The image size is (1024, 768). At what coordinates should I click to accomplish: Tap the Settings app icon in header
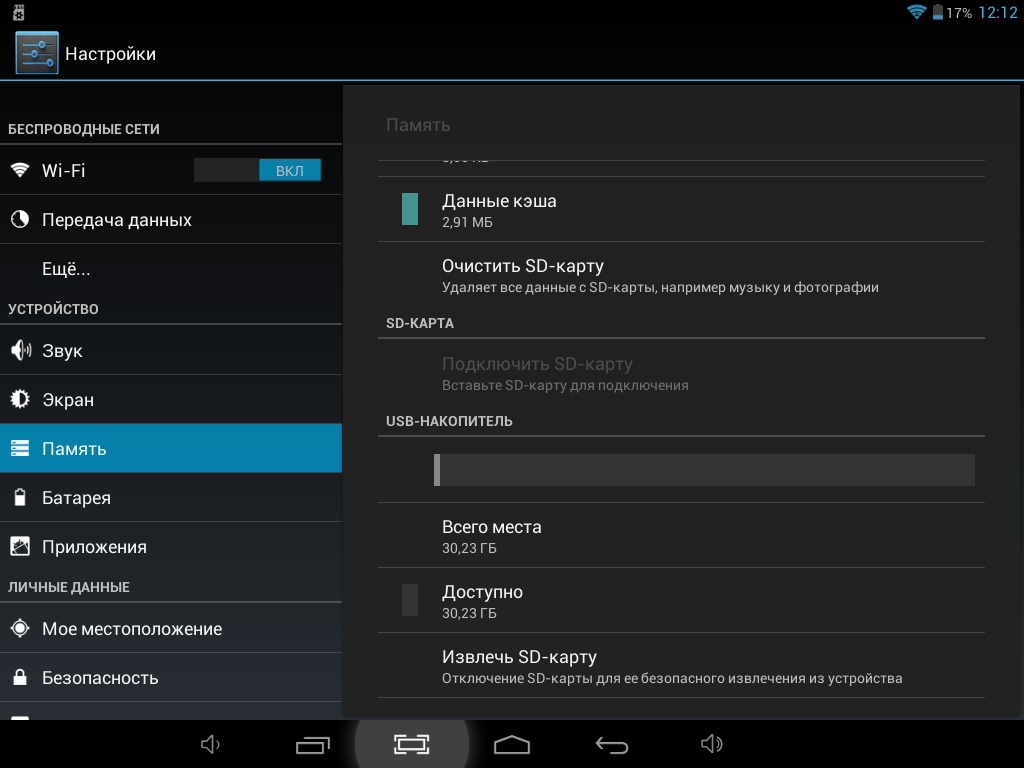(x=37, y=53)
